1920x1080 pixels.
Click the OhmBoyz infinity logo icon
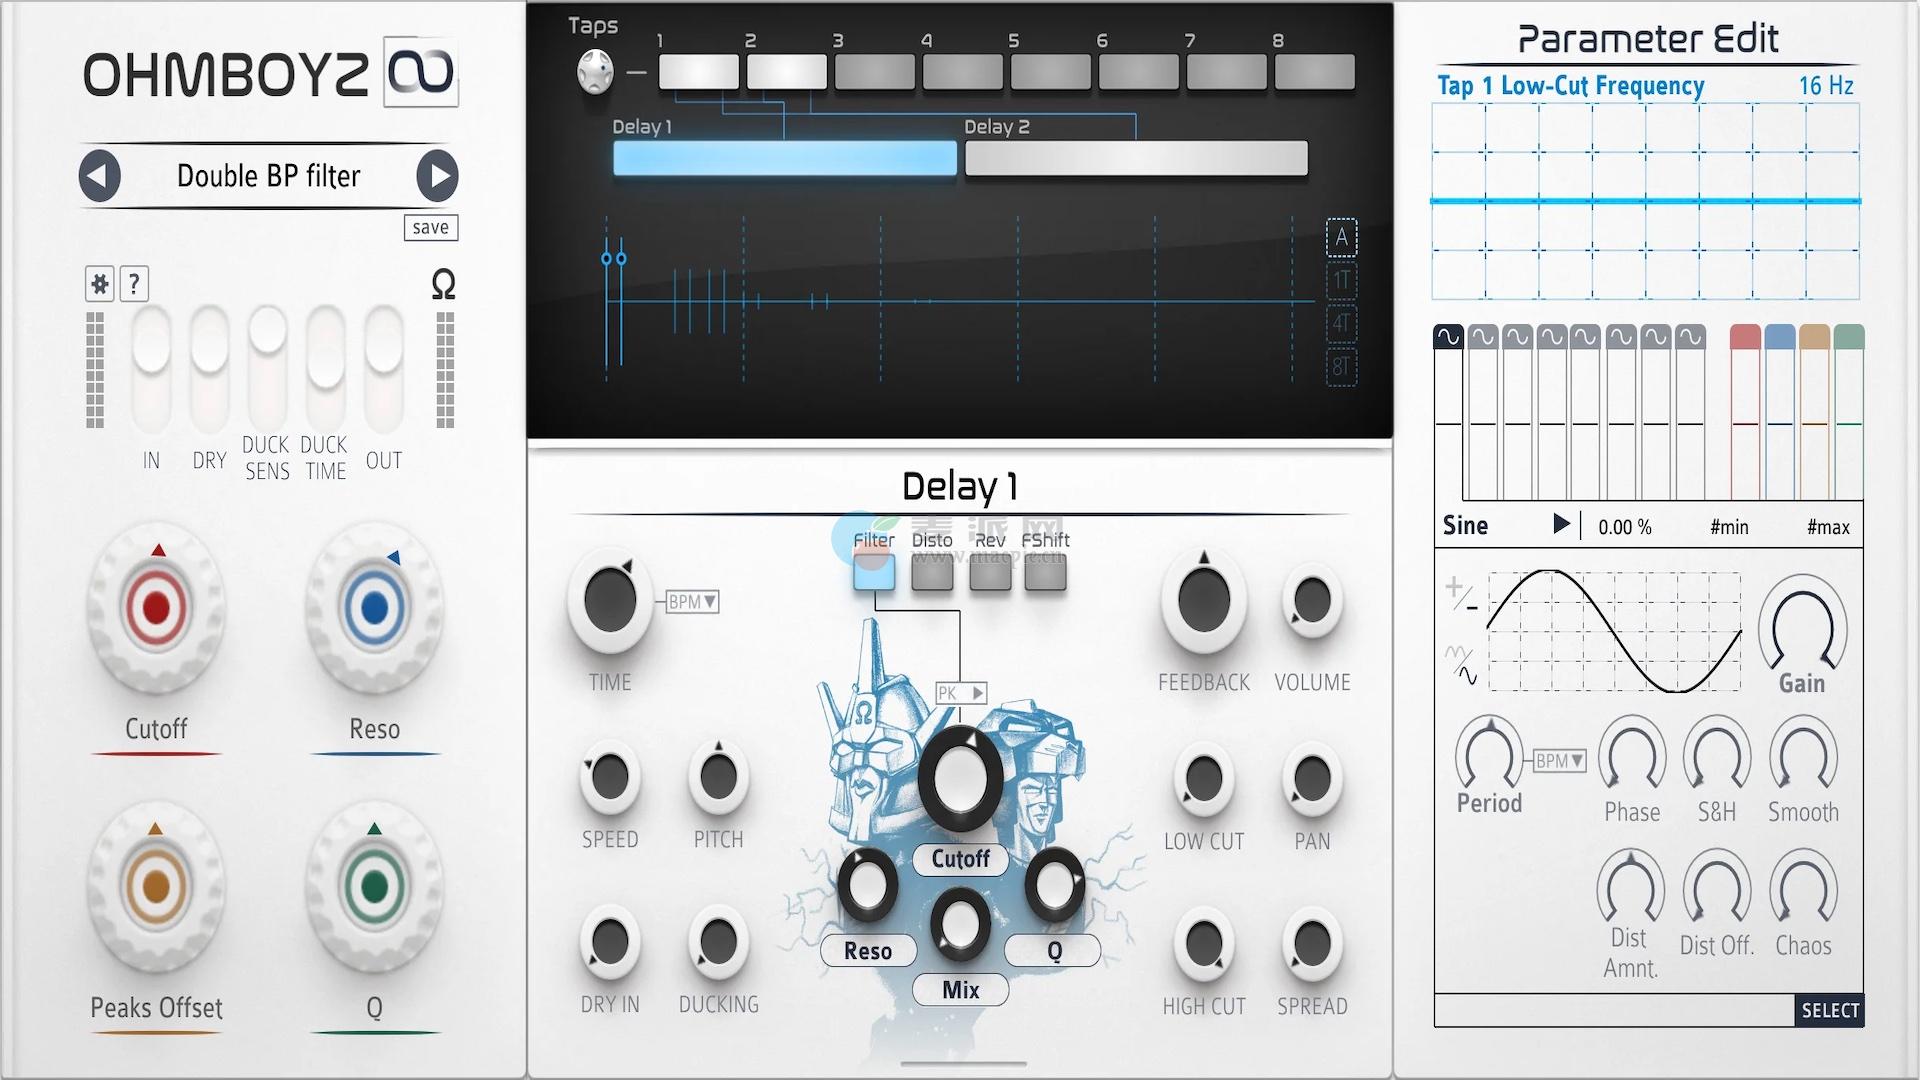point(421,72)
